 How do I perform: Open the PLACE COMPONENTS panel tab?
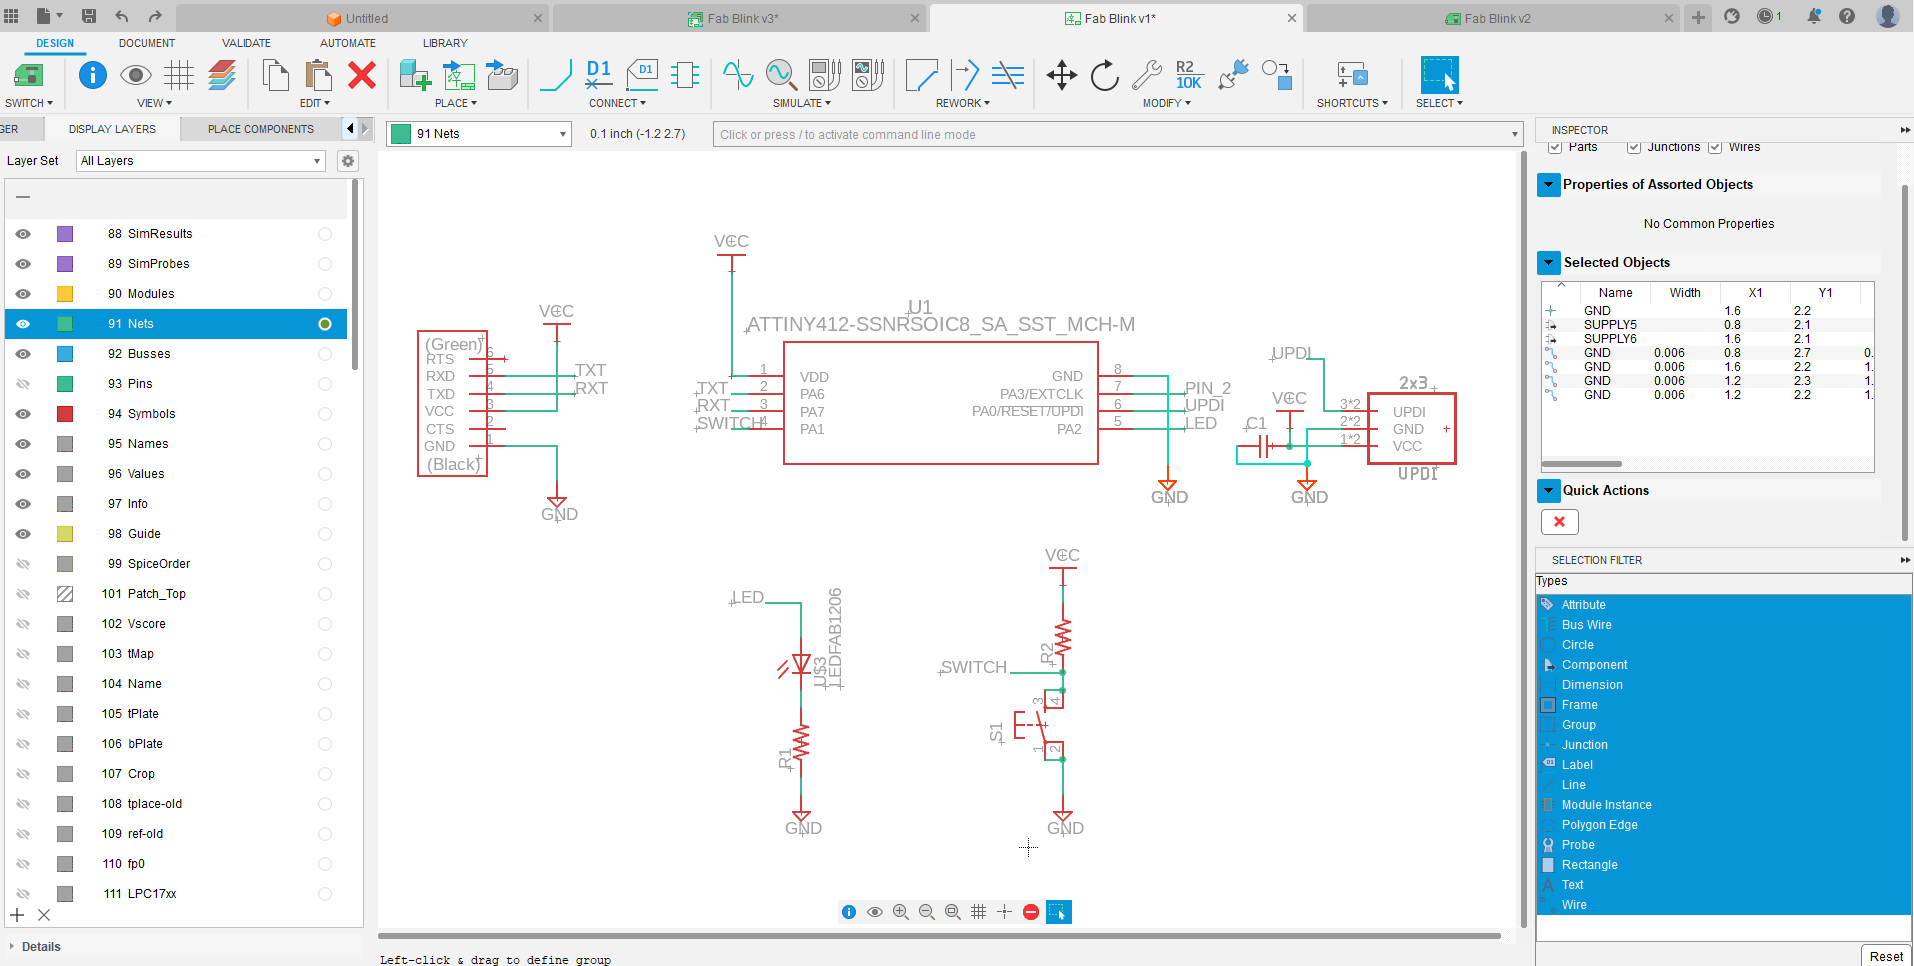coord(260,129)
